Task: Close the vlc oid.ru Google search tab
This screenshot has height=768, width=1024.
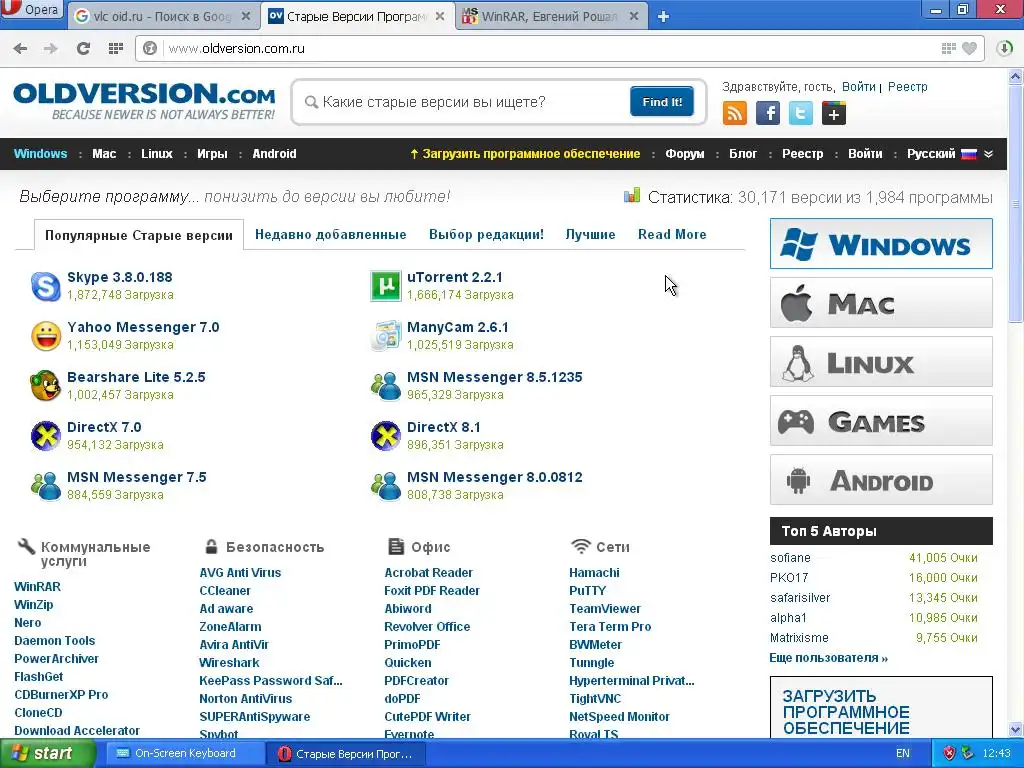Action: pos(246,16)
